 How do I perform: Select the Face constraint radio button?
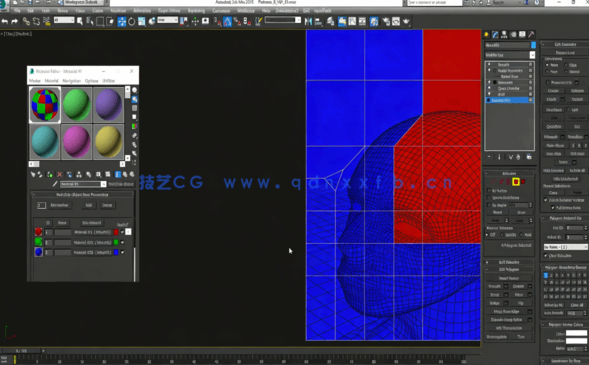(547, 71)
